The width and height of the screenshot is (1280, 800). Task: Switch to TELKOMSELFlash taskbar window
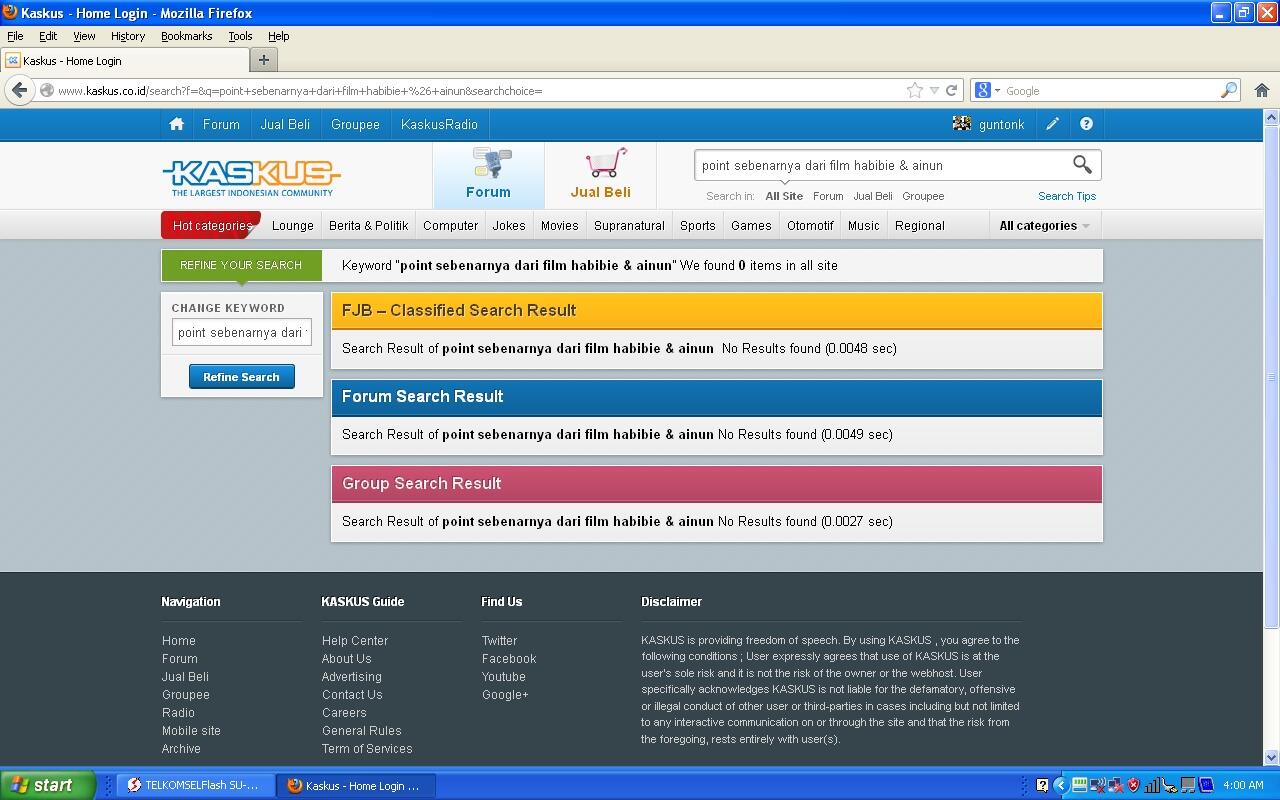pyautogui.click(x=194, y=785)
